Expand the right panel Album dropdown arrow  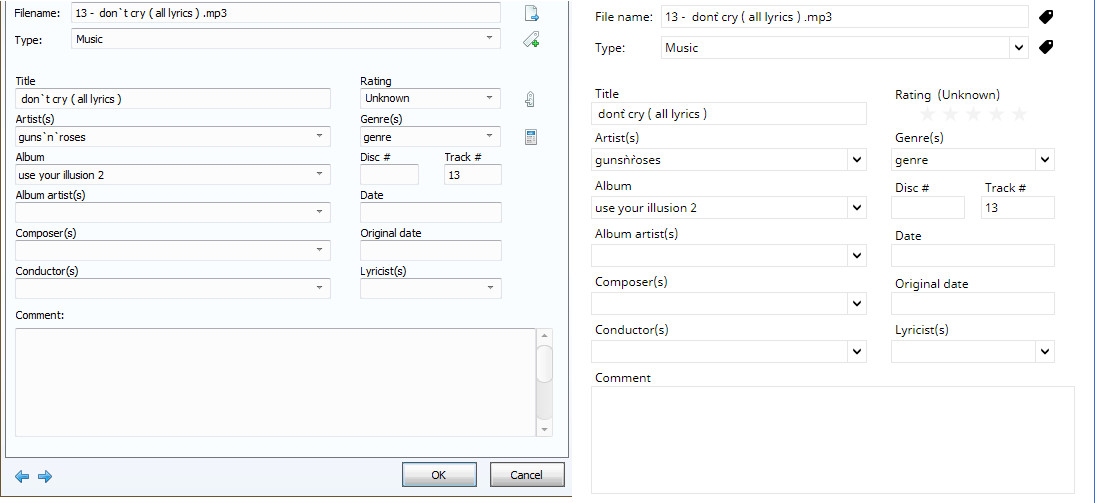(x=857, y=208)
